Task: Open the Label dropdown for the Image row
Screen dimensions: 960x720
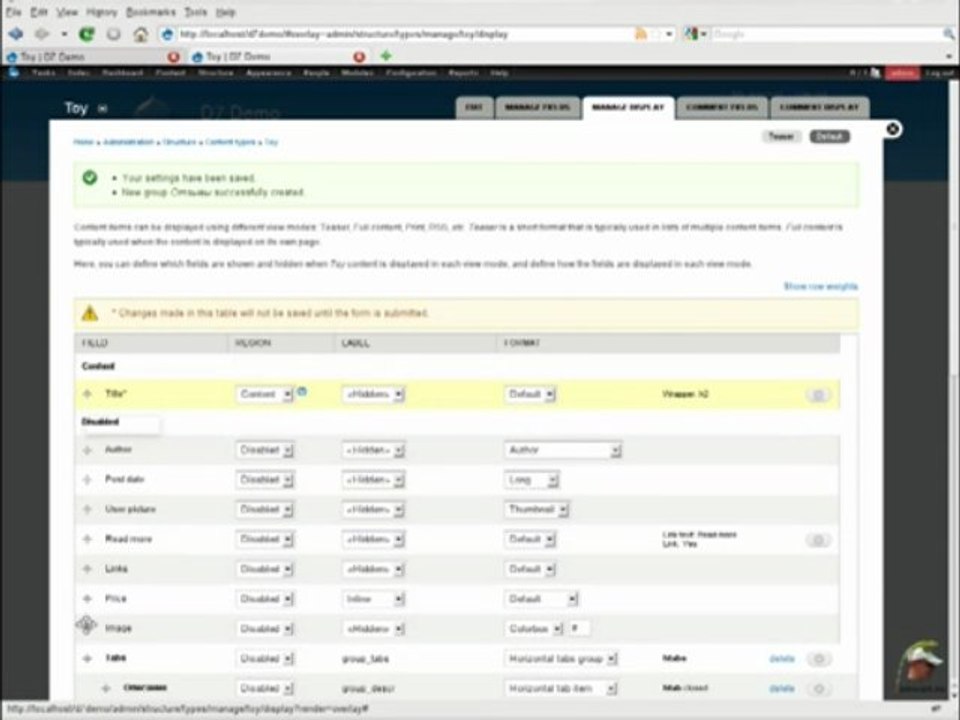Action: (373, 629)
